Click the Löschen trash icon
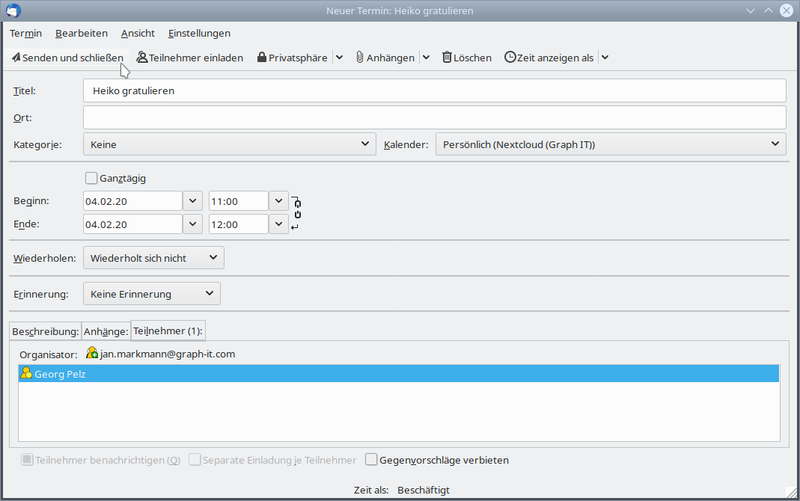This screenshot has height=501, width=800. coord(447,58)
